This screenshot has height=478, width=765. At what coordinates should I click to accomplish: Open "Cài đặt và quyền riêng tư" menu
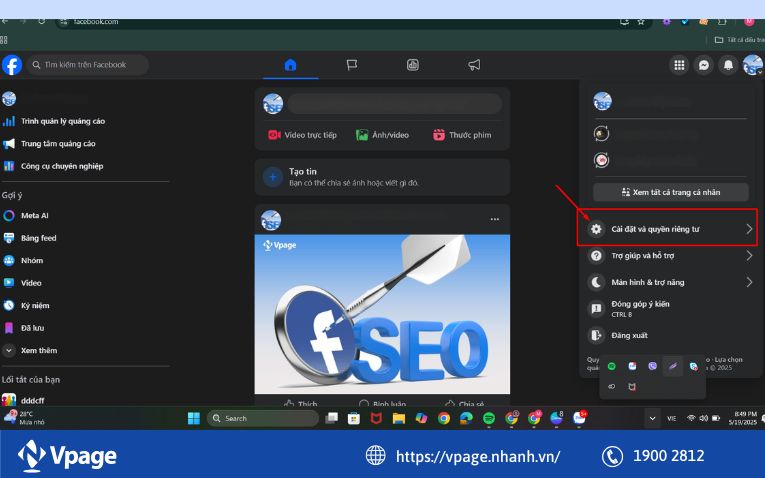[667, 229]
